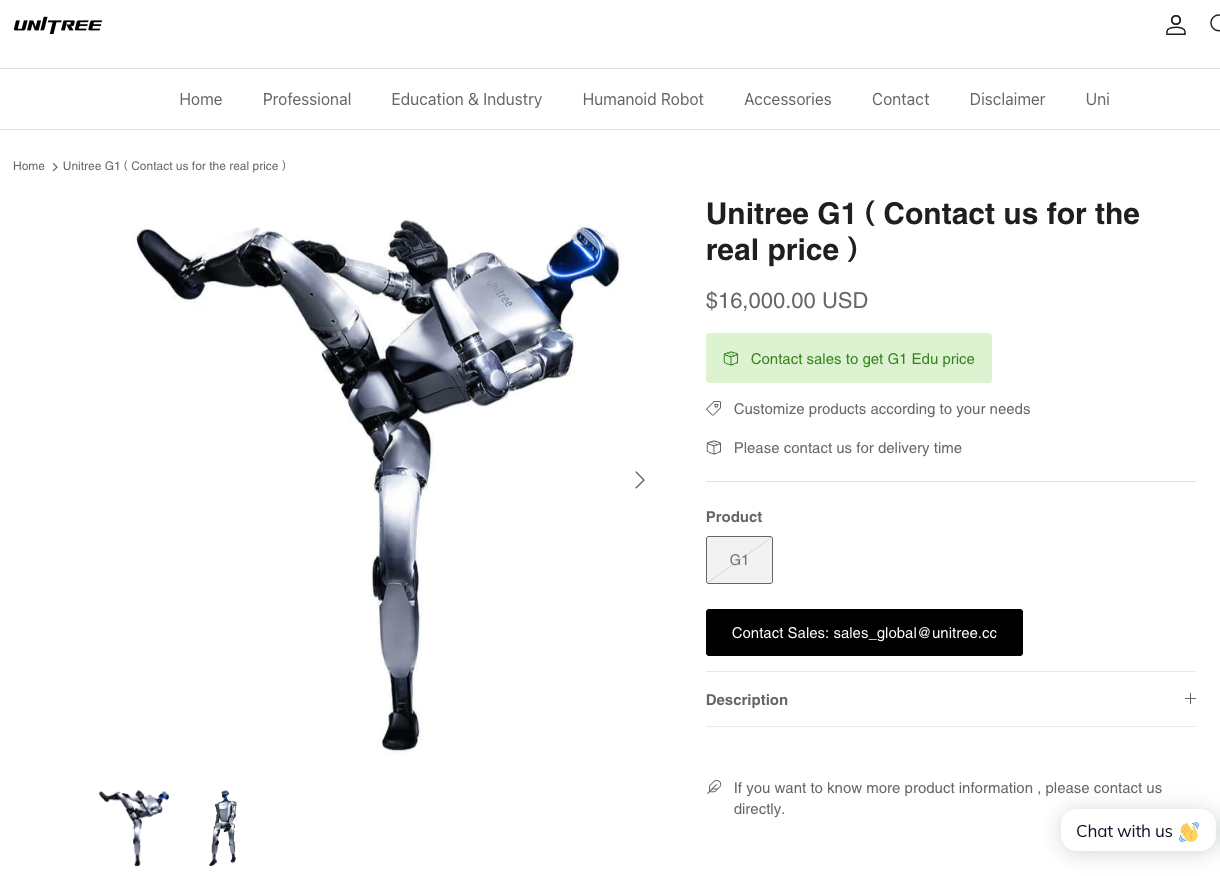Click the leaf icon beside product information note
This screenshot has height=876, width=1220.
(714, 787)
